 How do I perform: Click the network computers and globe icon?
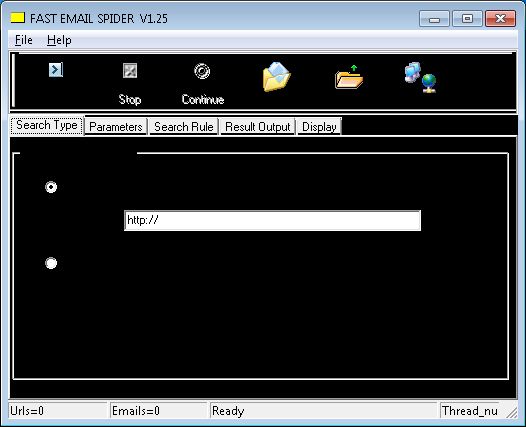[420, 77]
